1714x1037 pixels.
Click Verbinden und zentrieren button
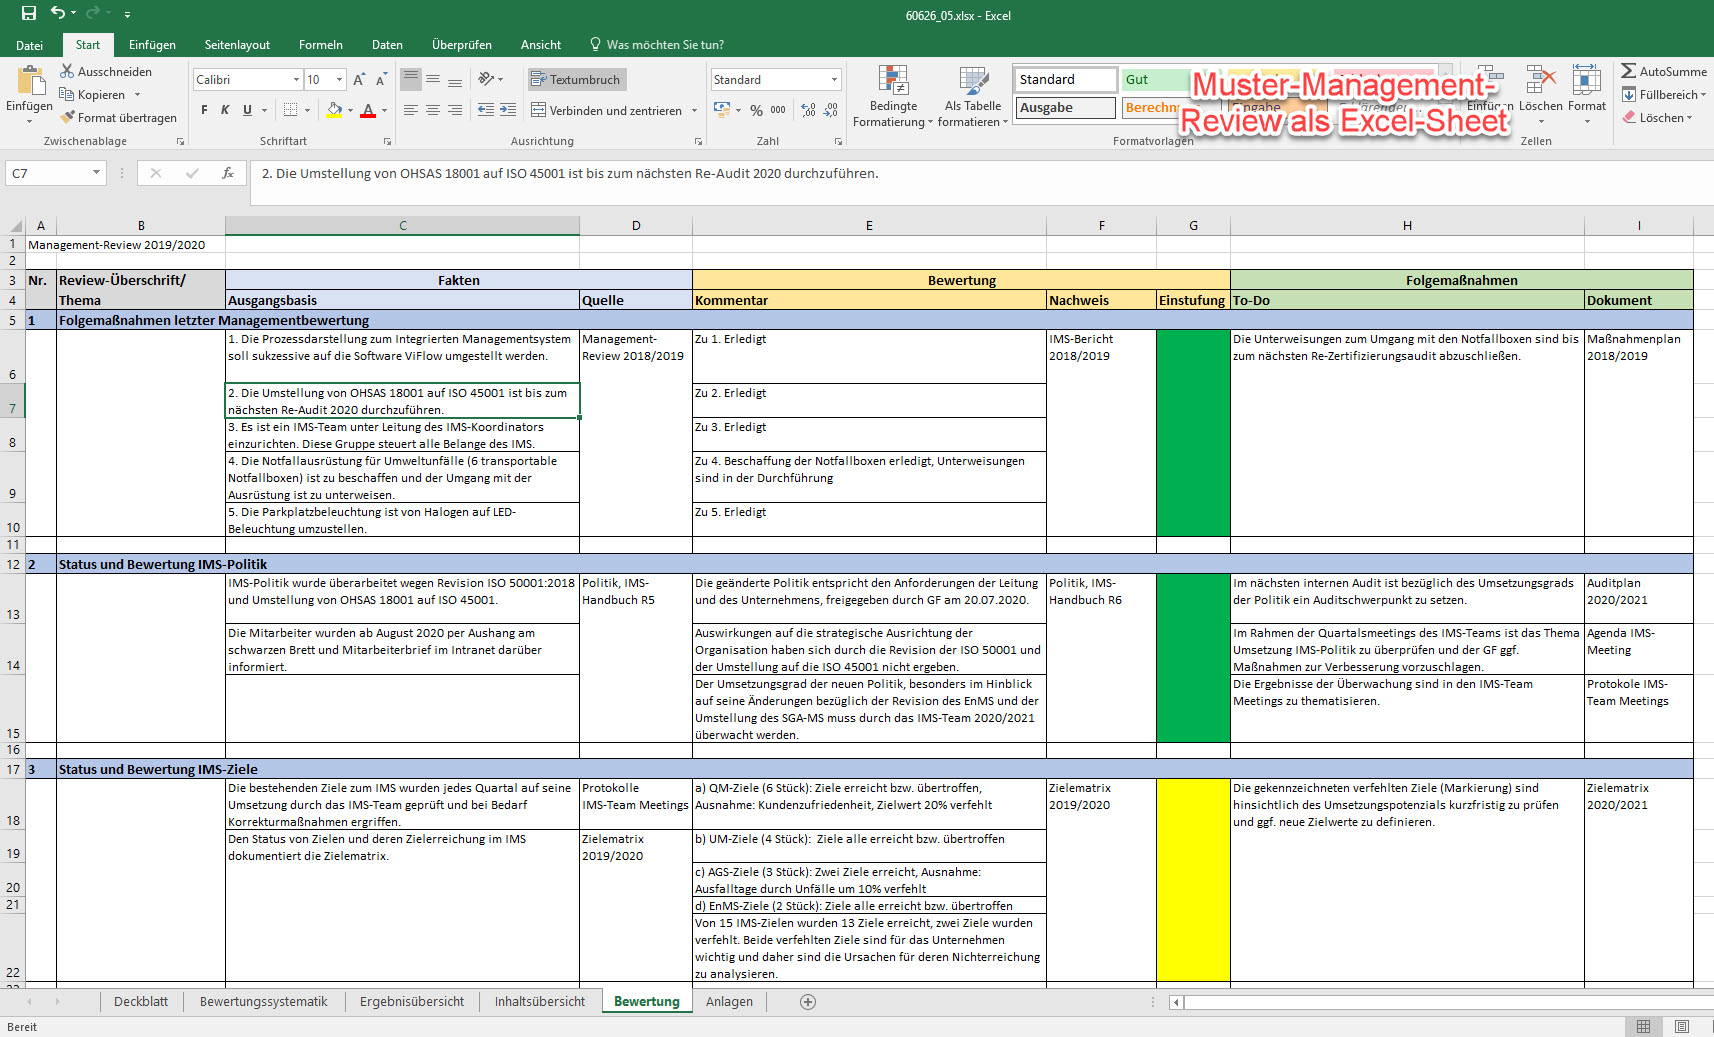(606, 110)
